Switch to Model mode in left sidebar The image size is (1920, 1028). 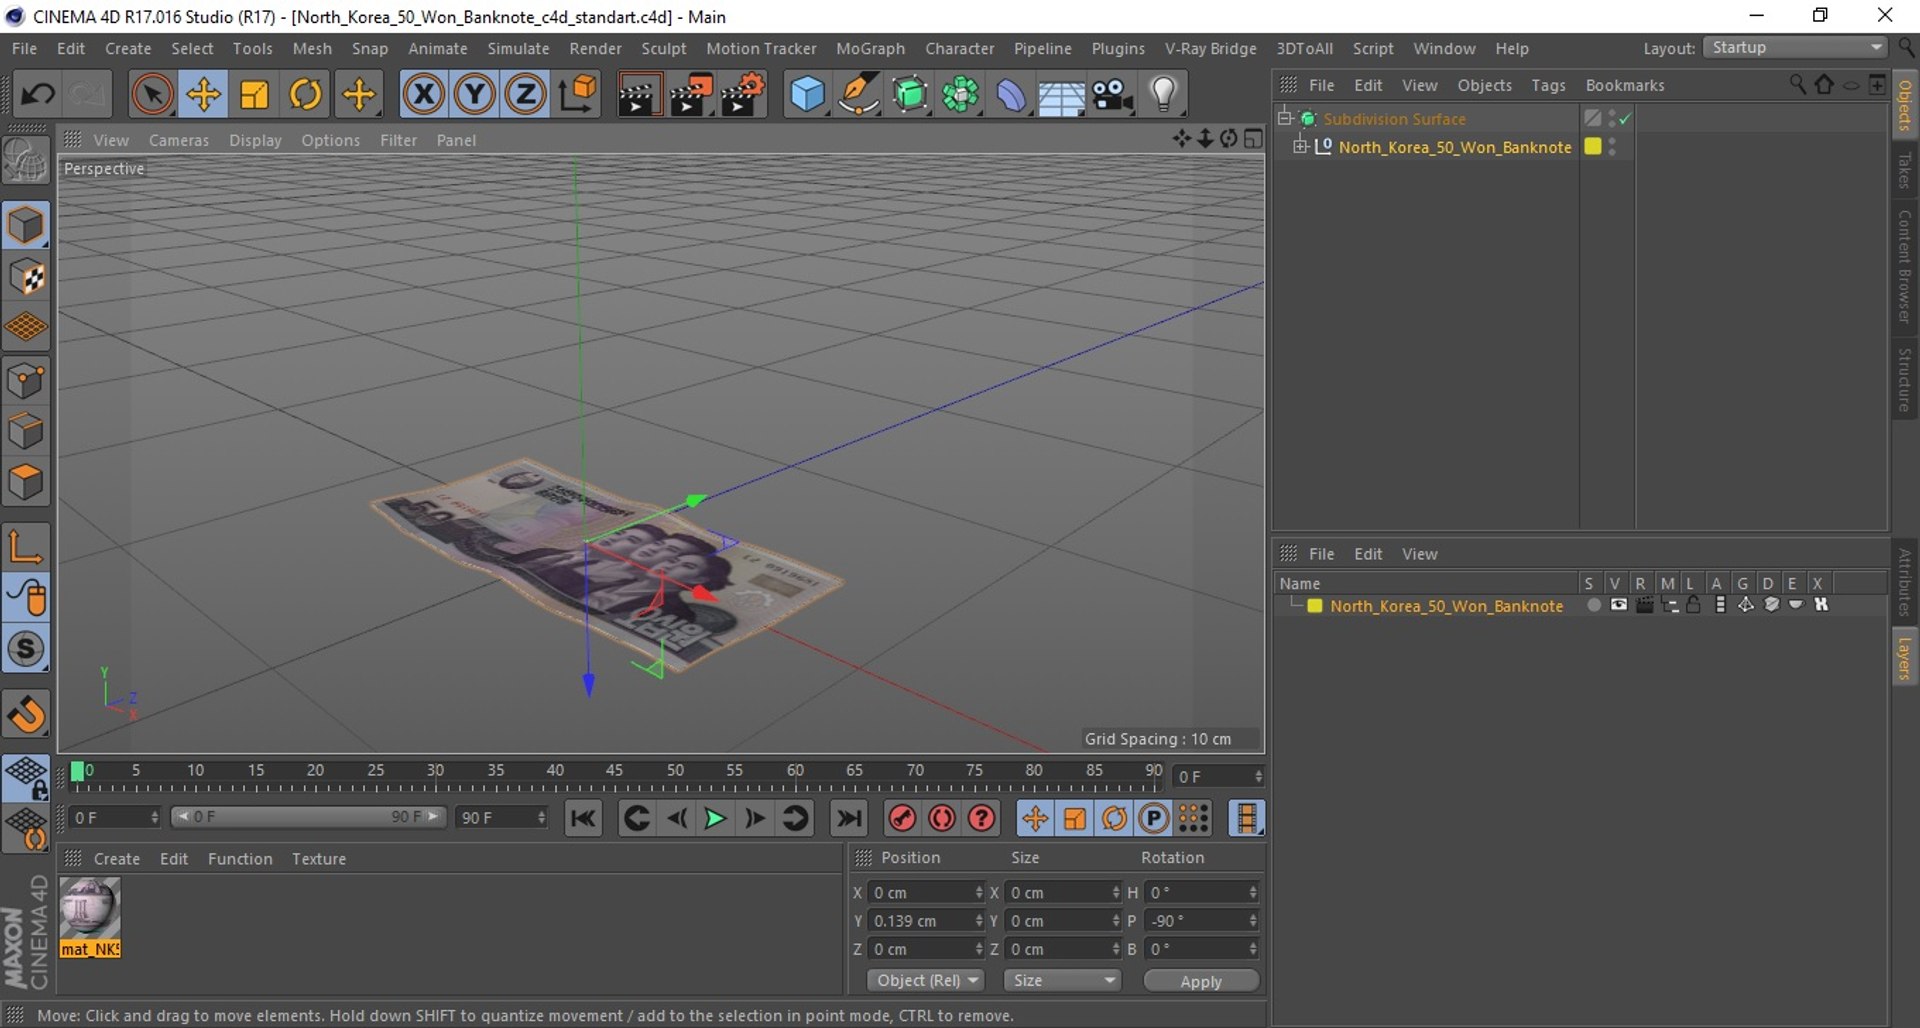click(x=26, y=226)
